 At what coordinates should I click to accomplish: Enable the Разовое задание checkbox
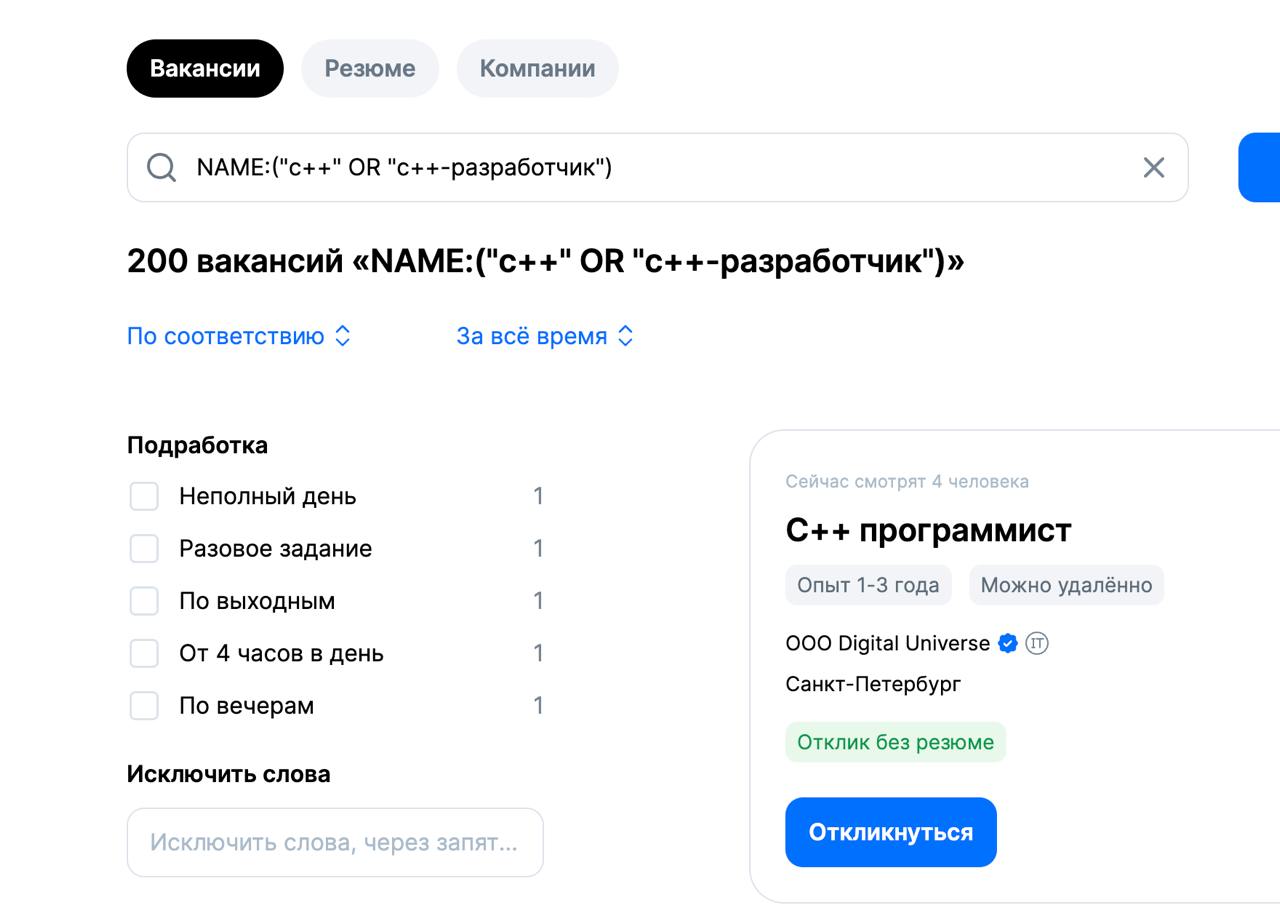[x=144, y=548]
